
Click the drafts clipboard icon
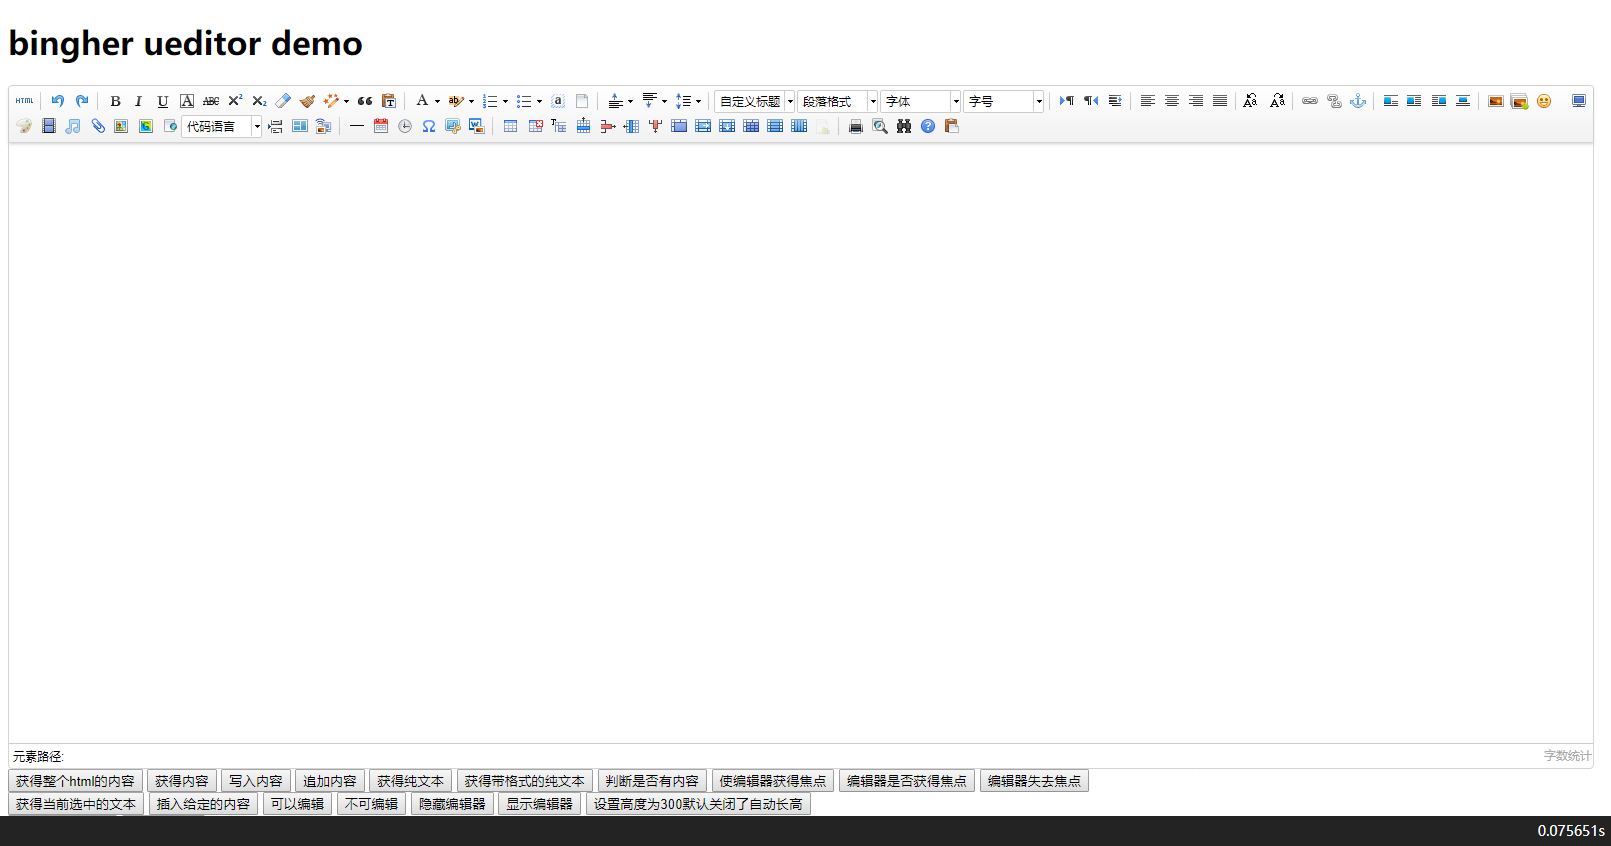point(951,126)
